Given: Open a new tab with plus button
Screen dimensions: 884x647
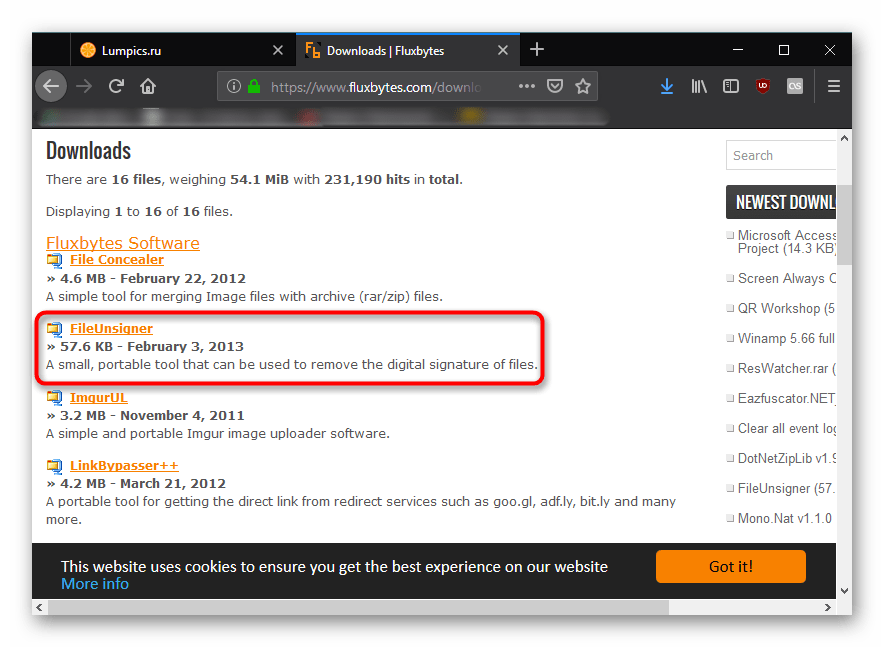Looking at the screenshot, I should pyautogui.click(x=537, y=50).
